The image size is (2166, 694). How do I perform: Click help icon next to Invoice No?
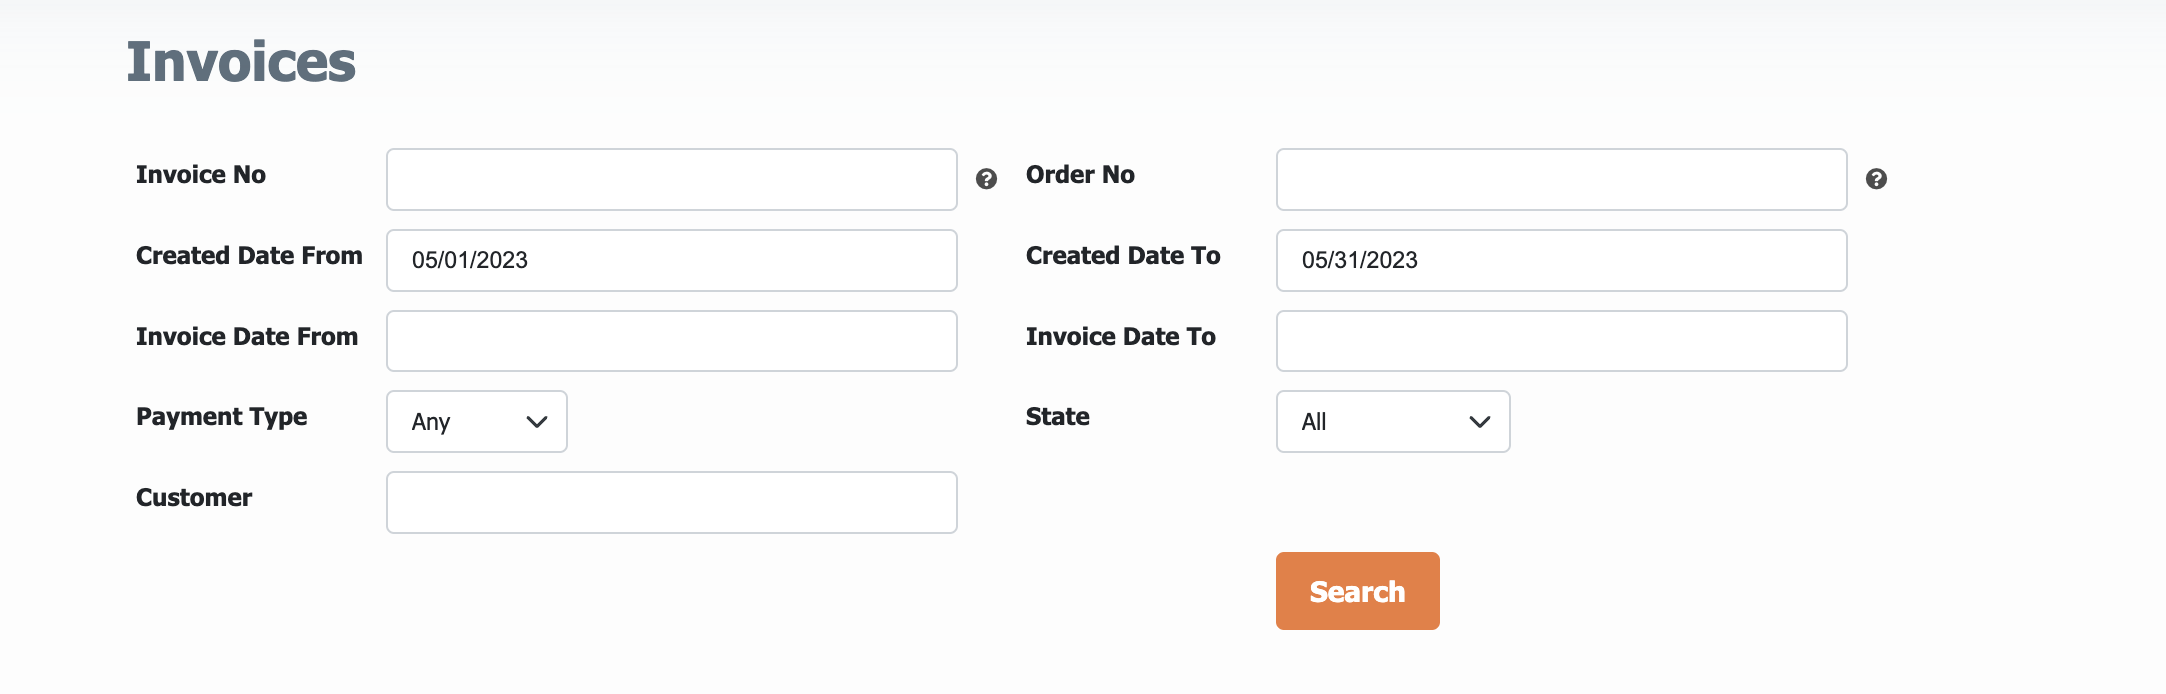coord(986,179)
